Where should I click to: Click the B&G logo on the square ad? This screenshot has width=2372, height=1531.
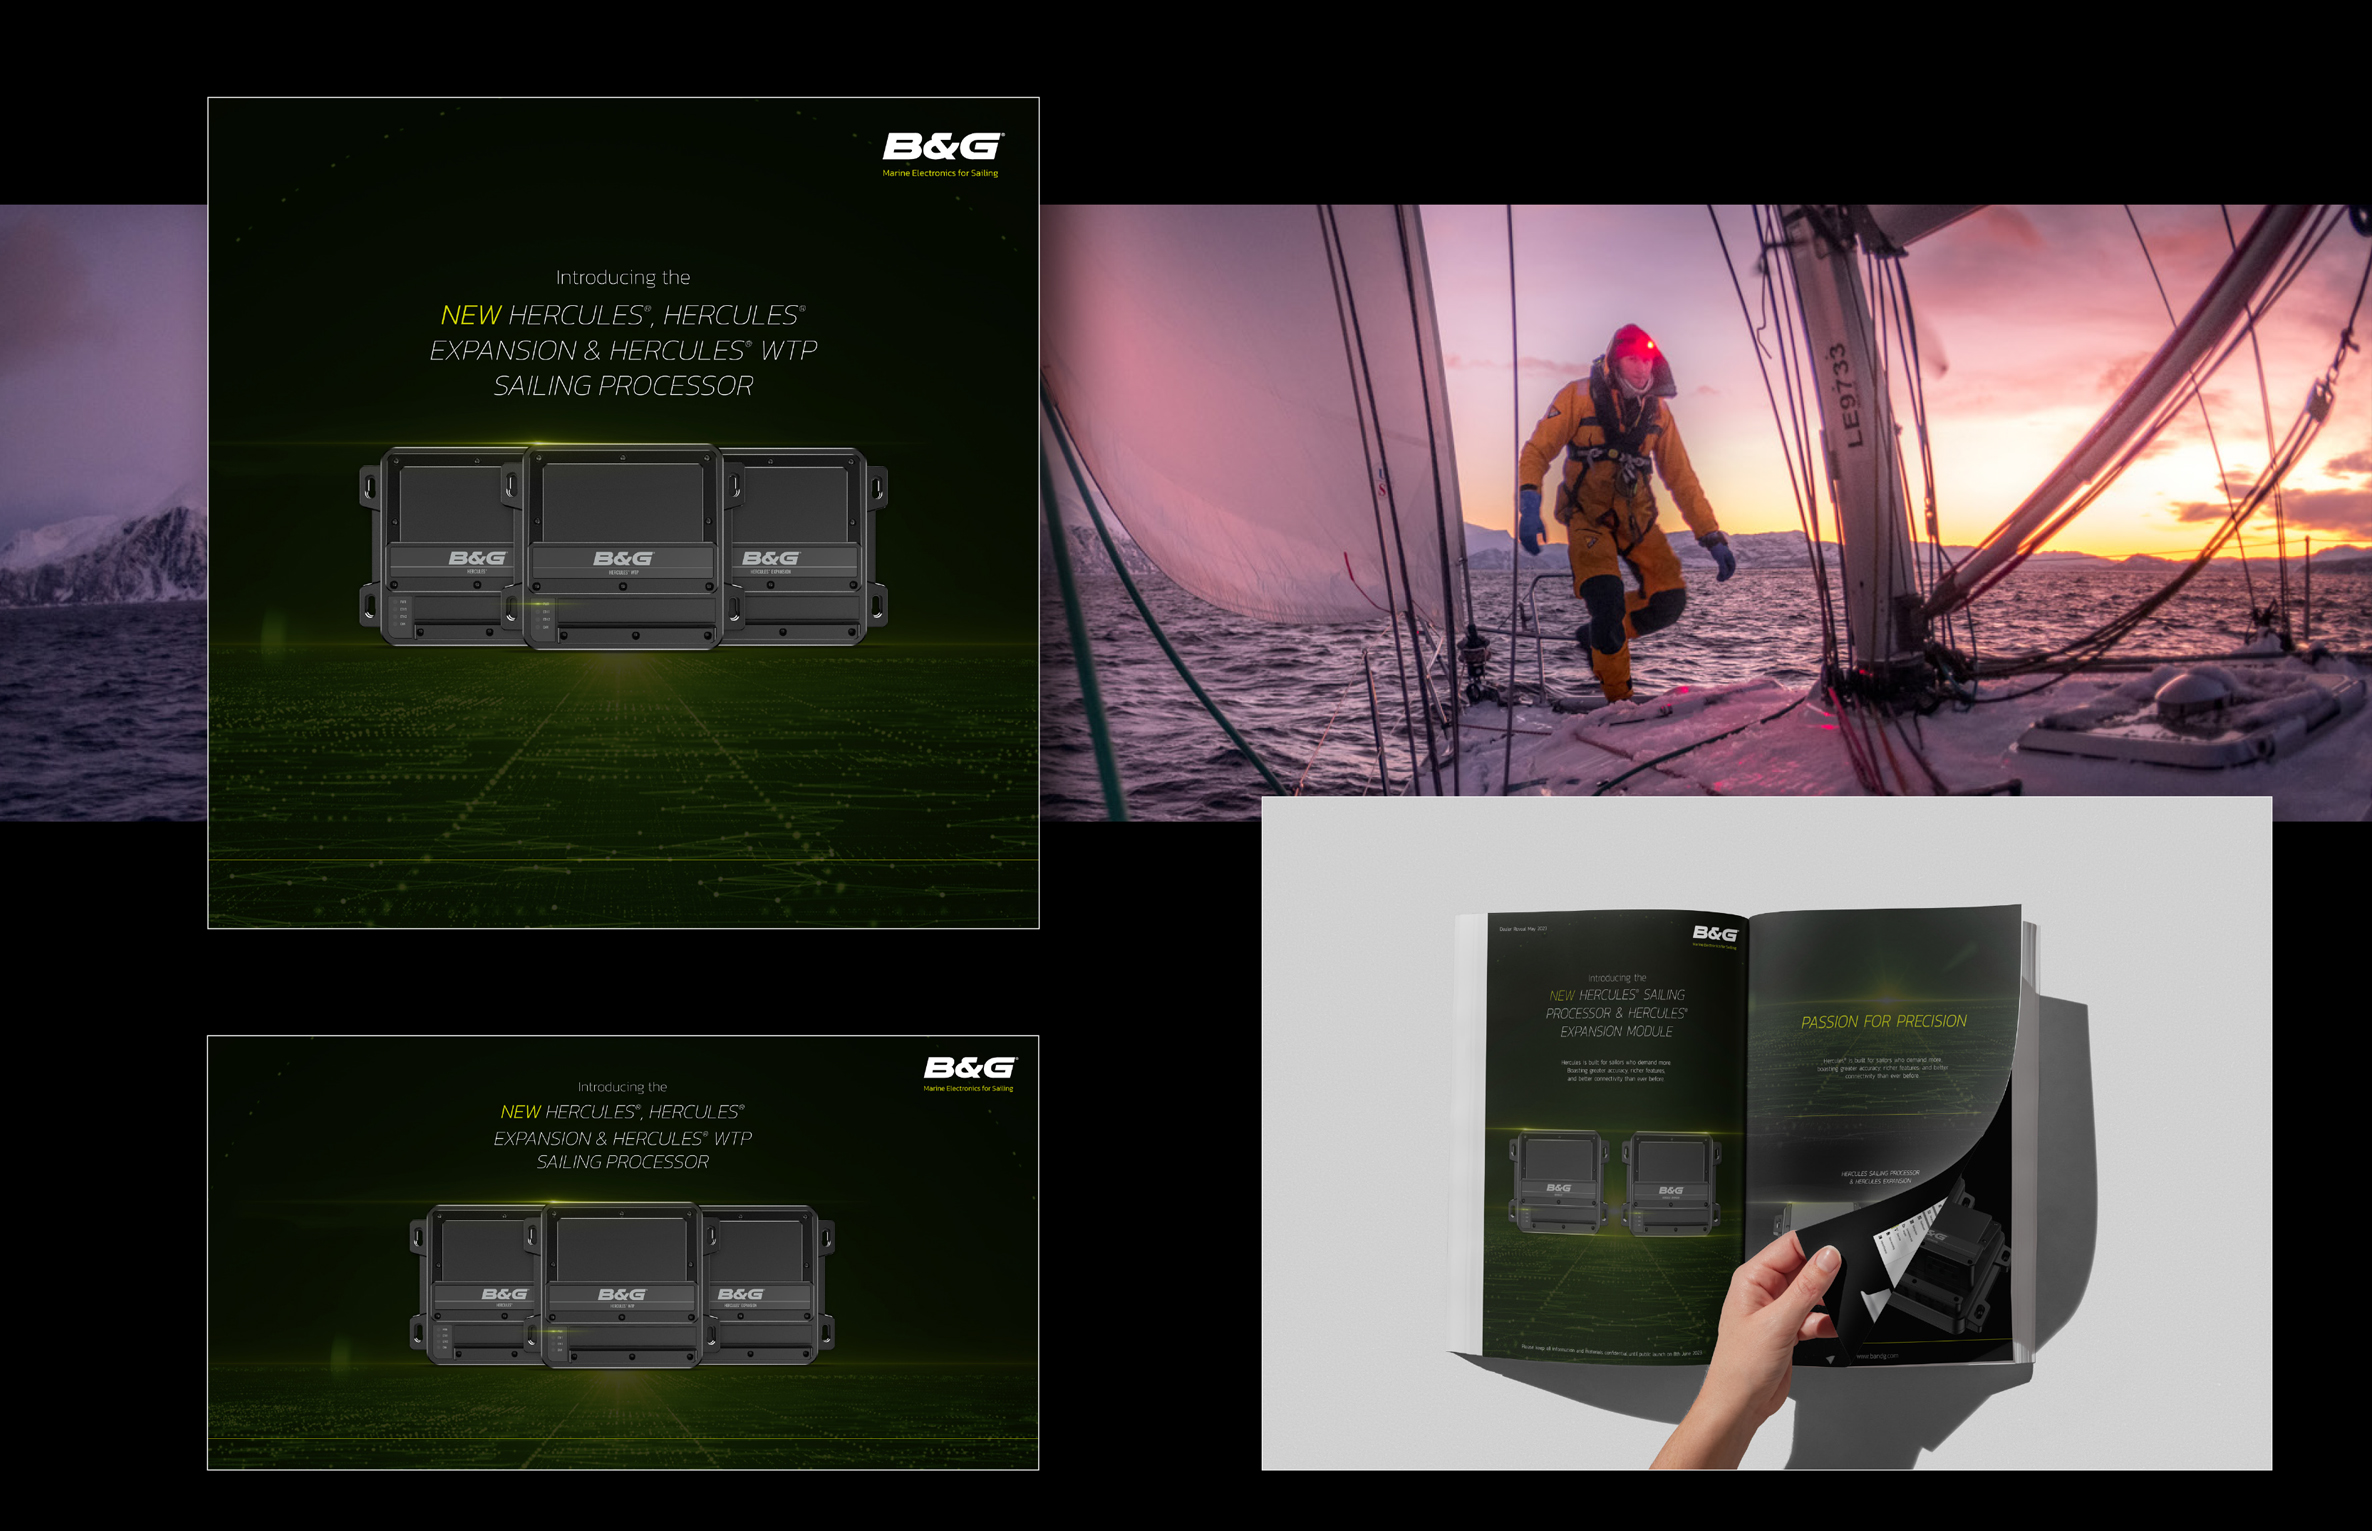[942, 148]
